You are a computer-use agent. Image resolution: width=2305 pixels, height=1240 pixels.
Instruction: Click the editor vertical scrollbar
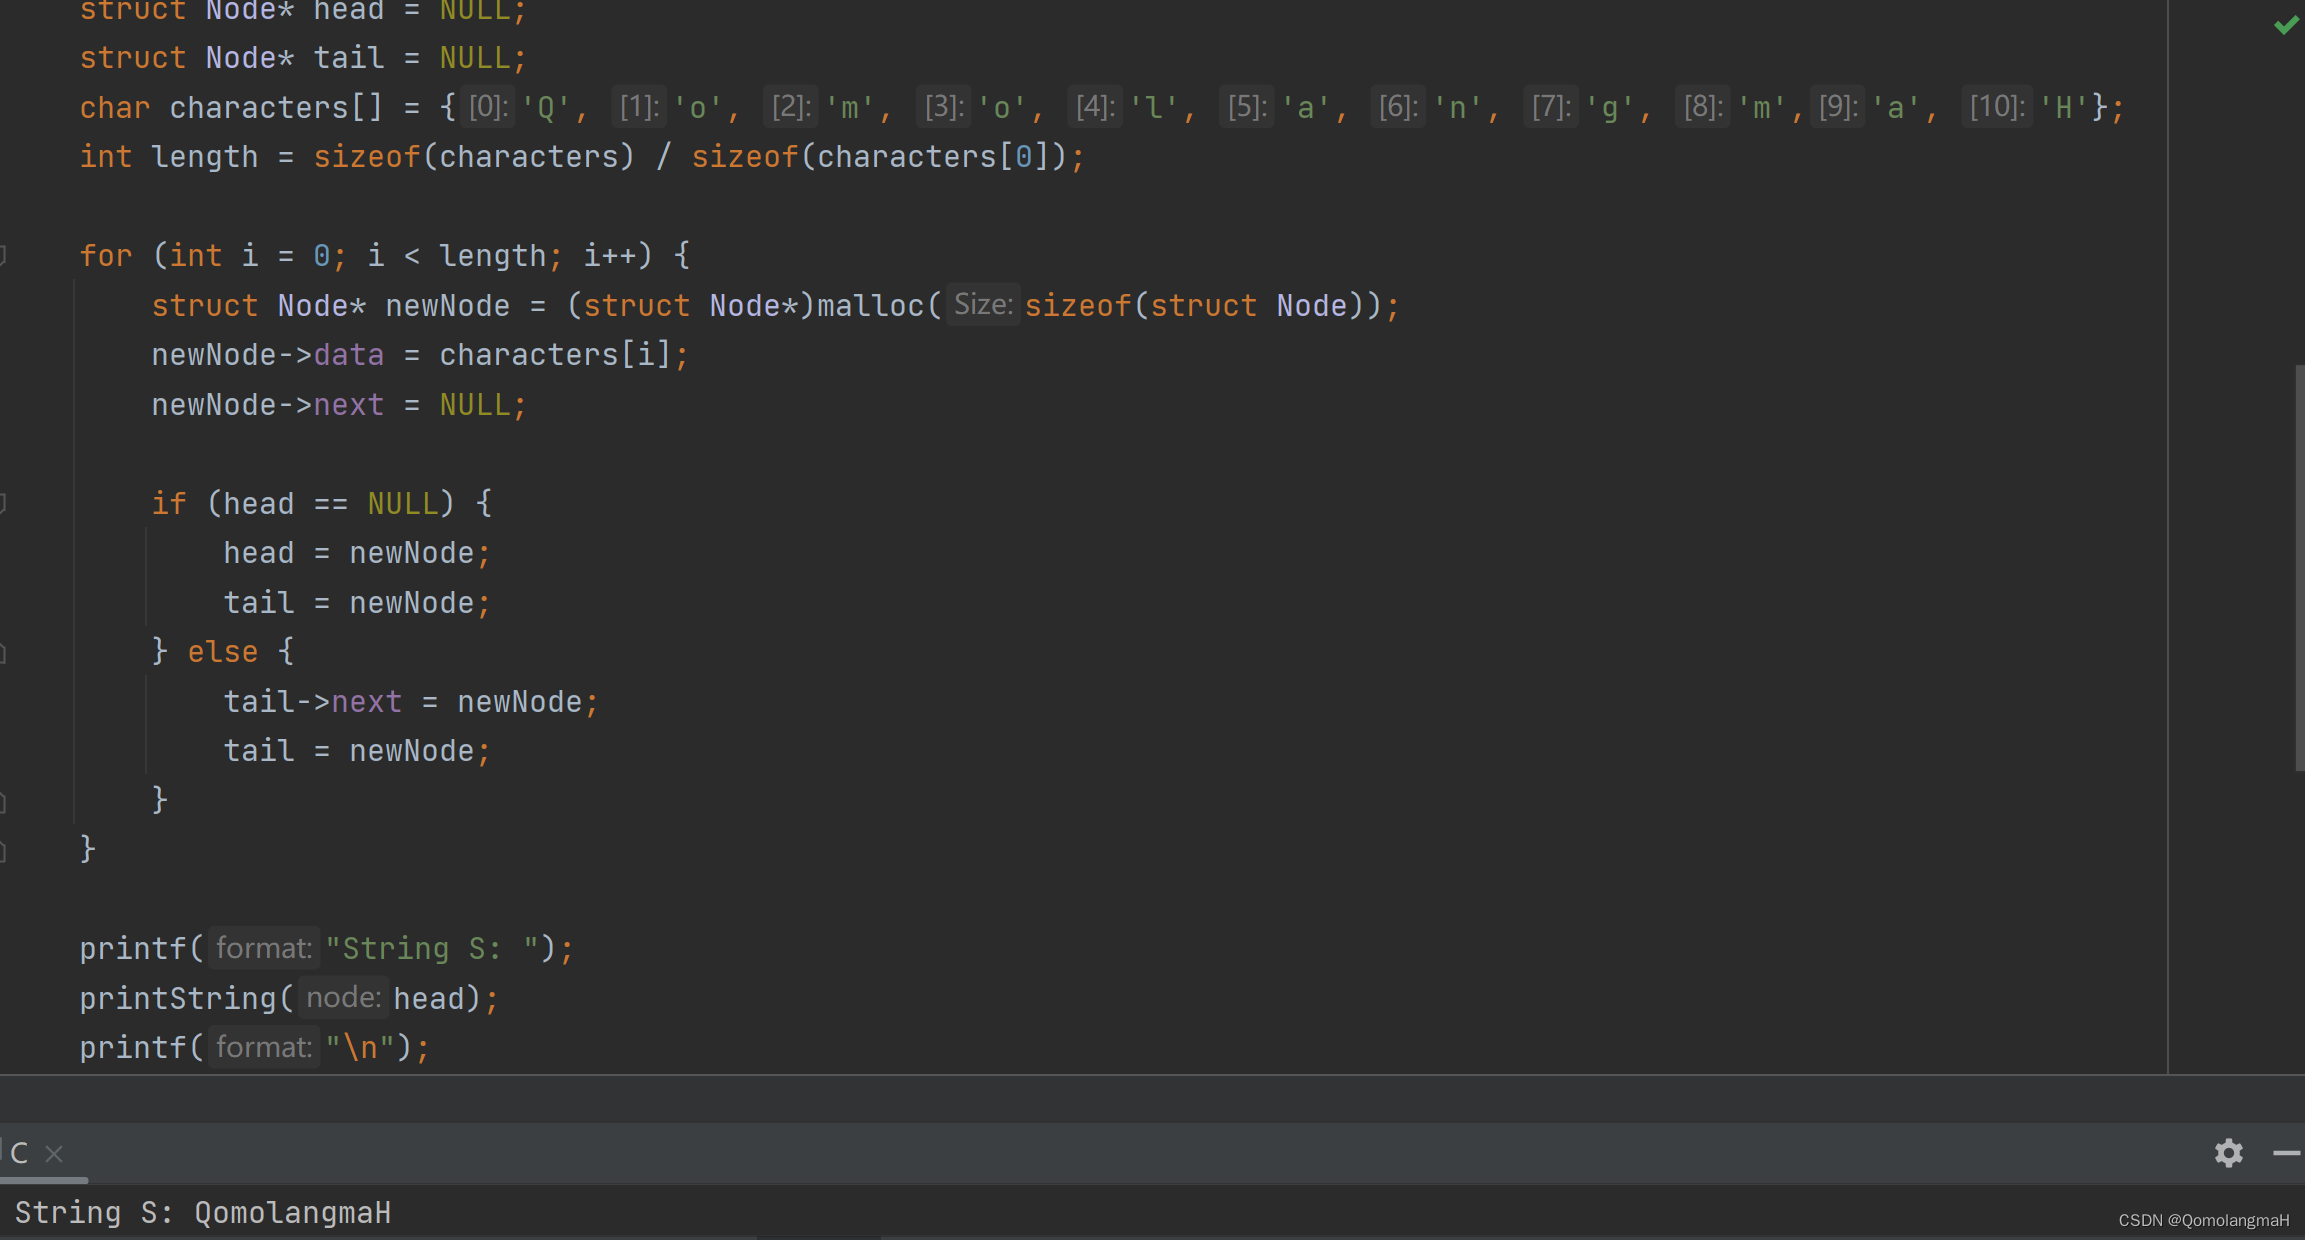(x=2299, y=568)
